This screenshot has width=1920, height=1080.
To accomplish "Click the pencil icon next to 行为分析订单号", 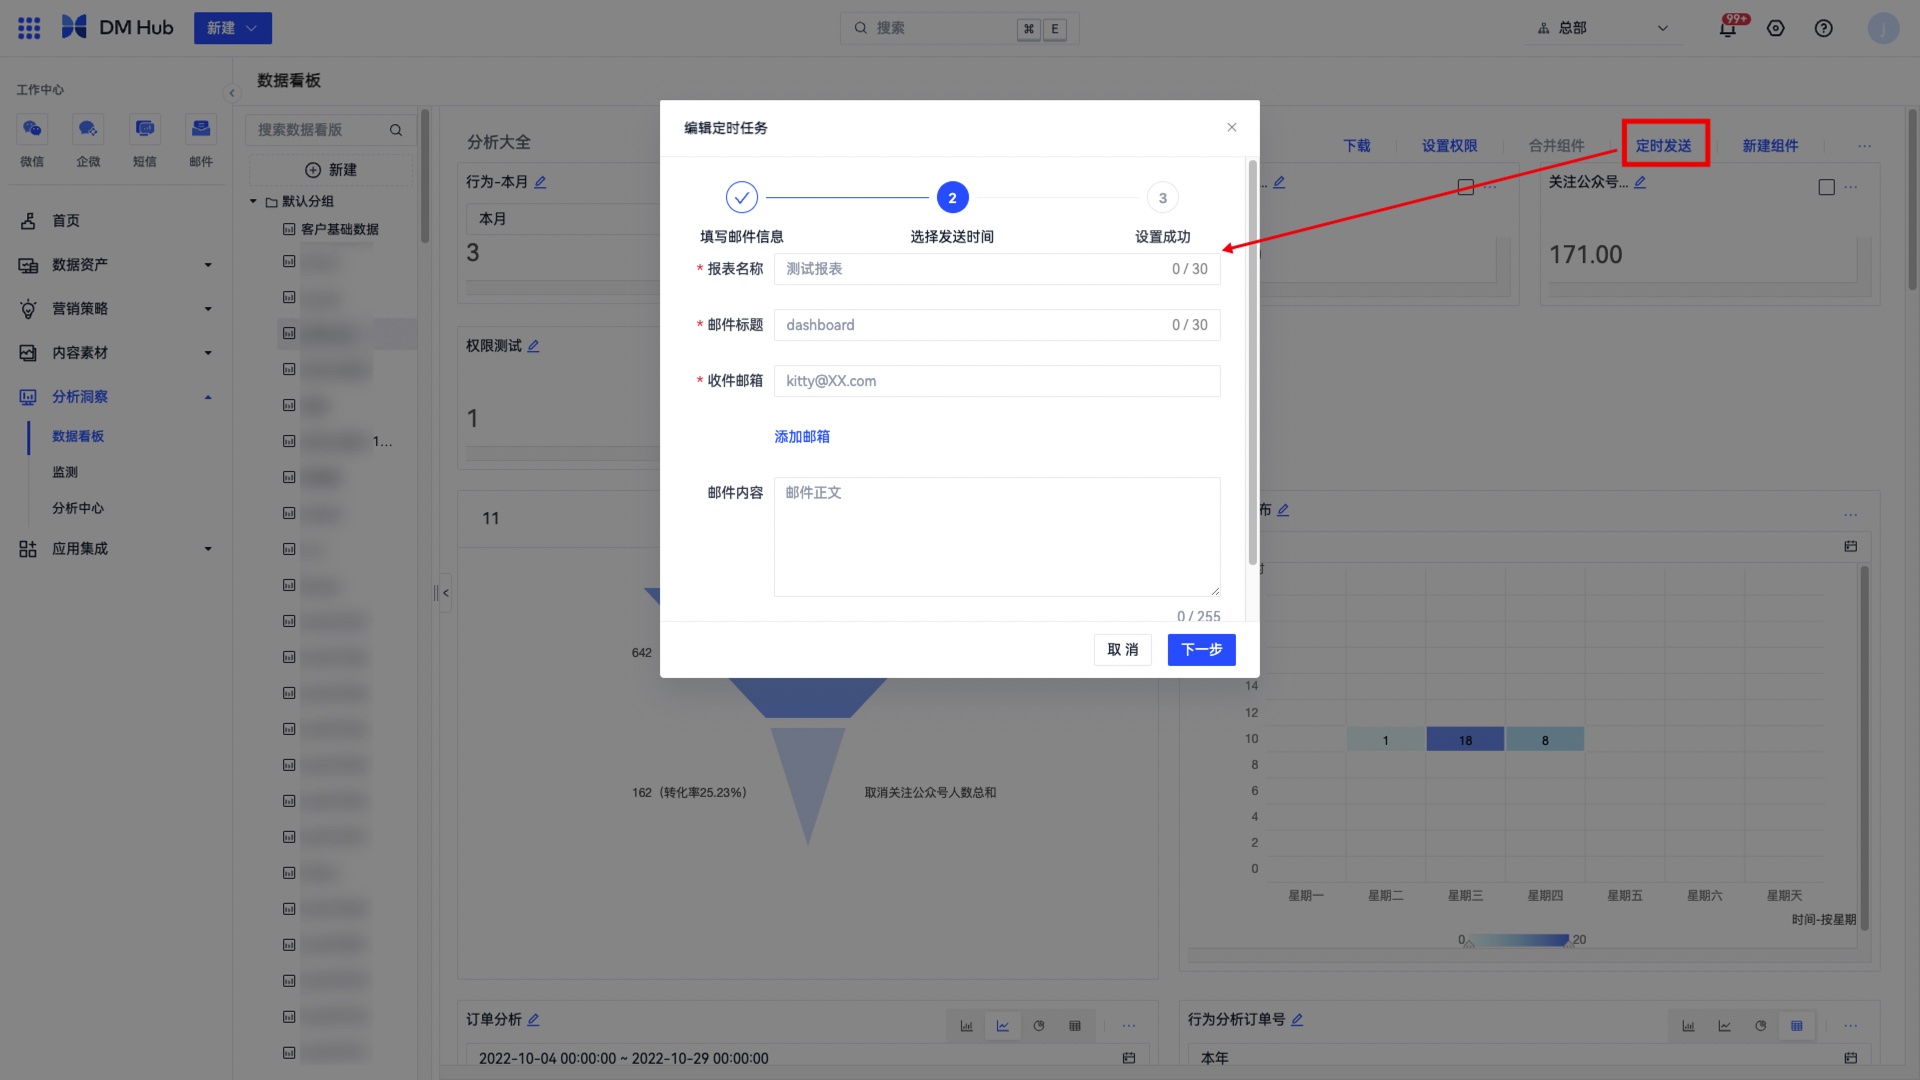I will (1297, 1020).
